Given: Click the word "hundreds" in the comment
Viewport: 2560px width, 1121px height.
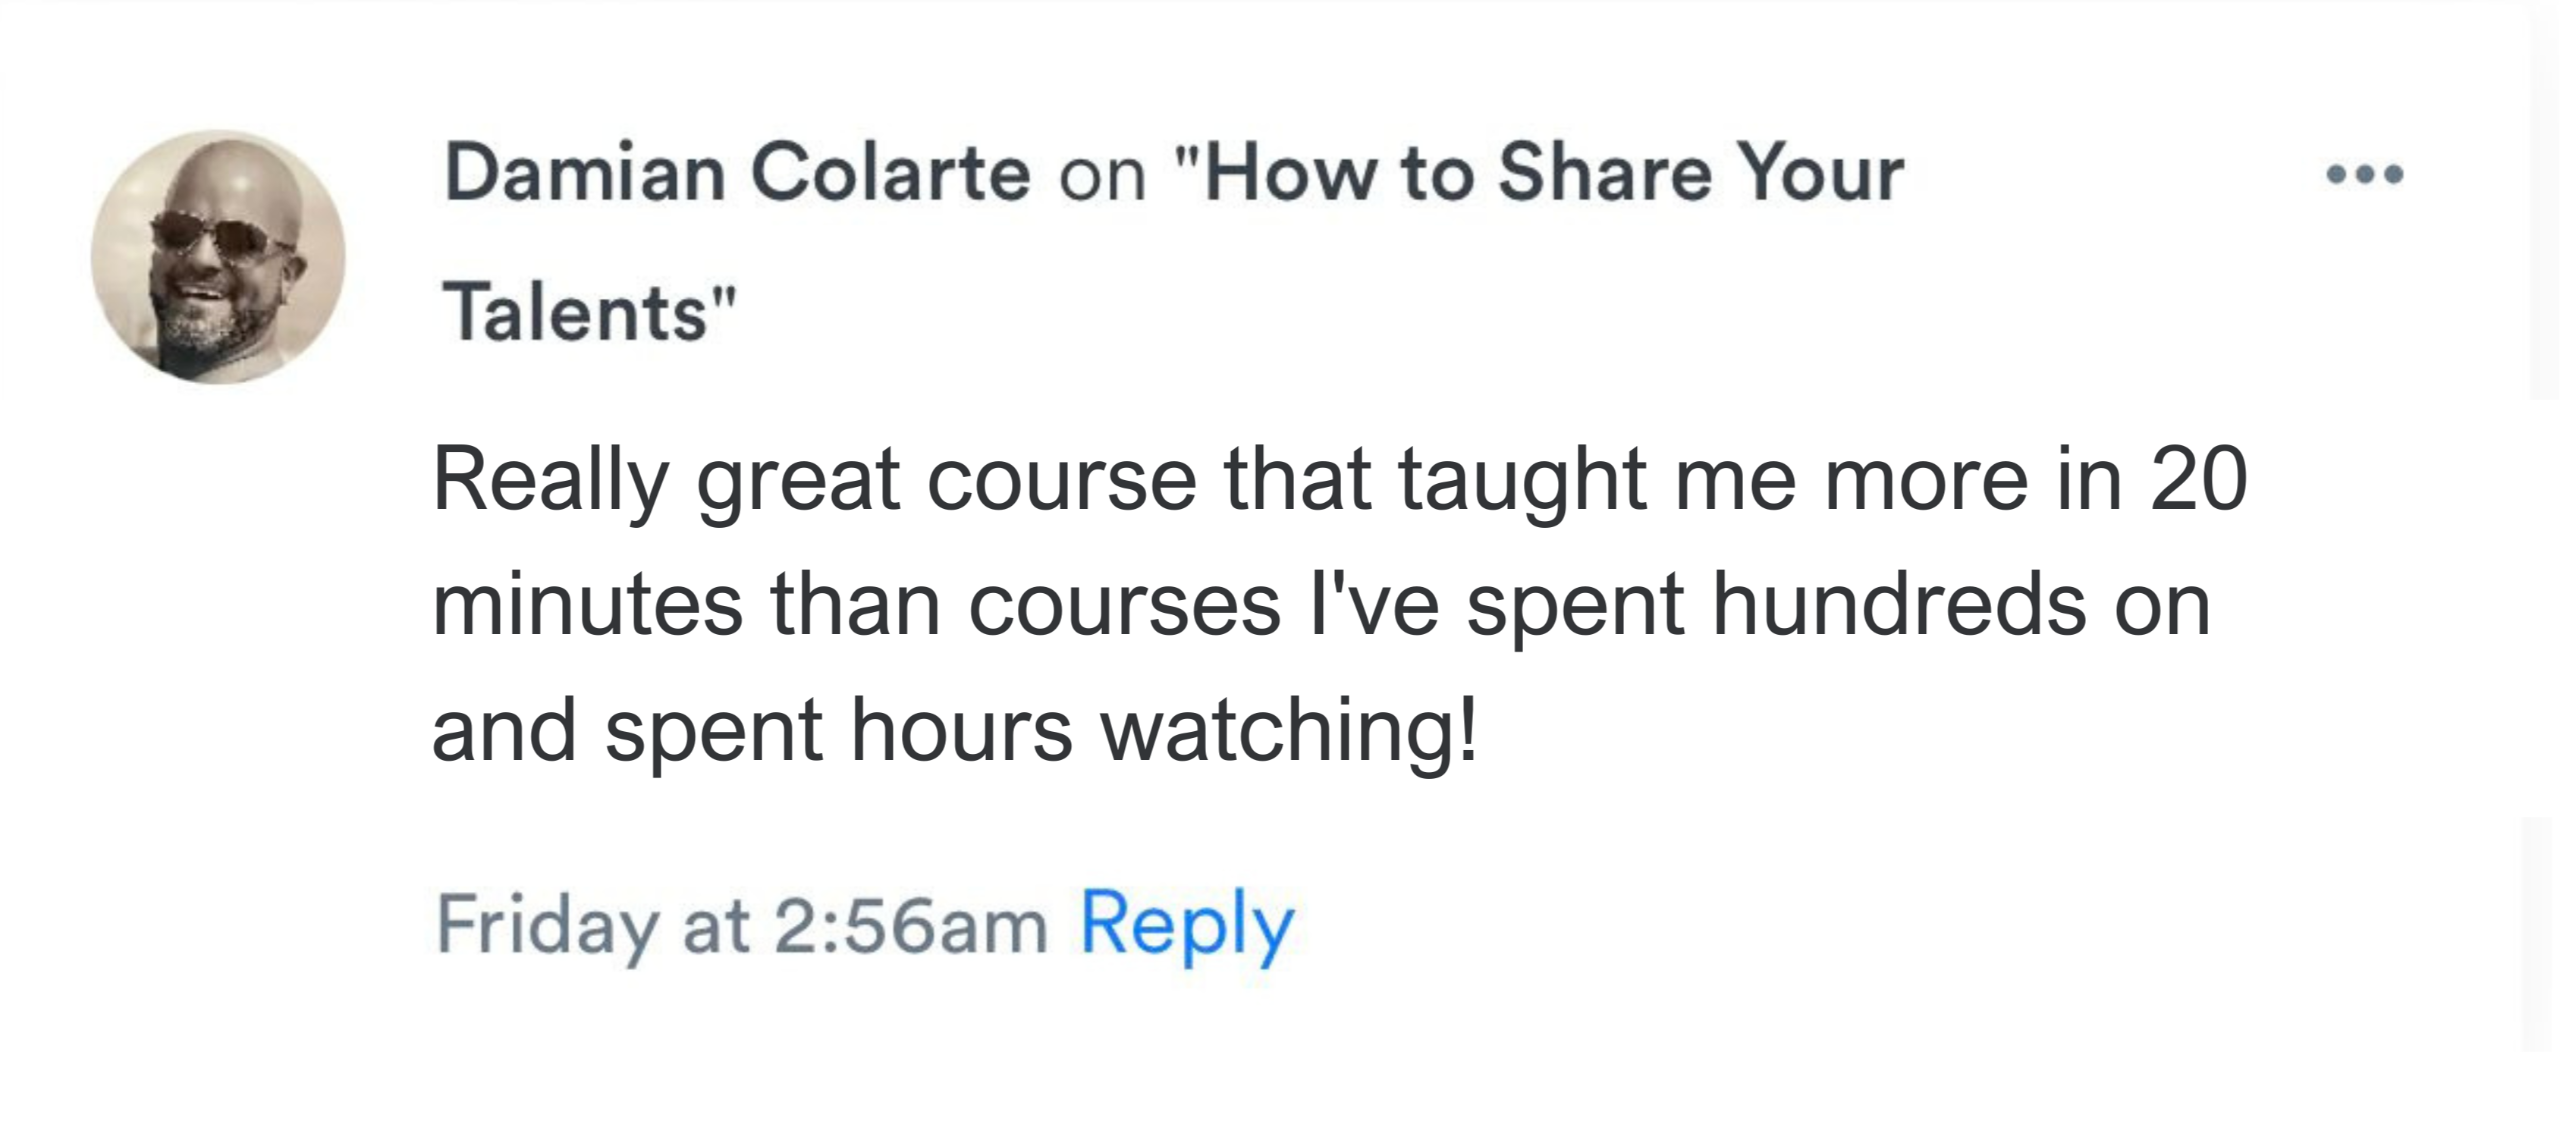Looking at the screenshot, I should tap(1899, 605).
